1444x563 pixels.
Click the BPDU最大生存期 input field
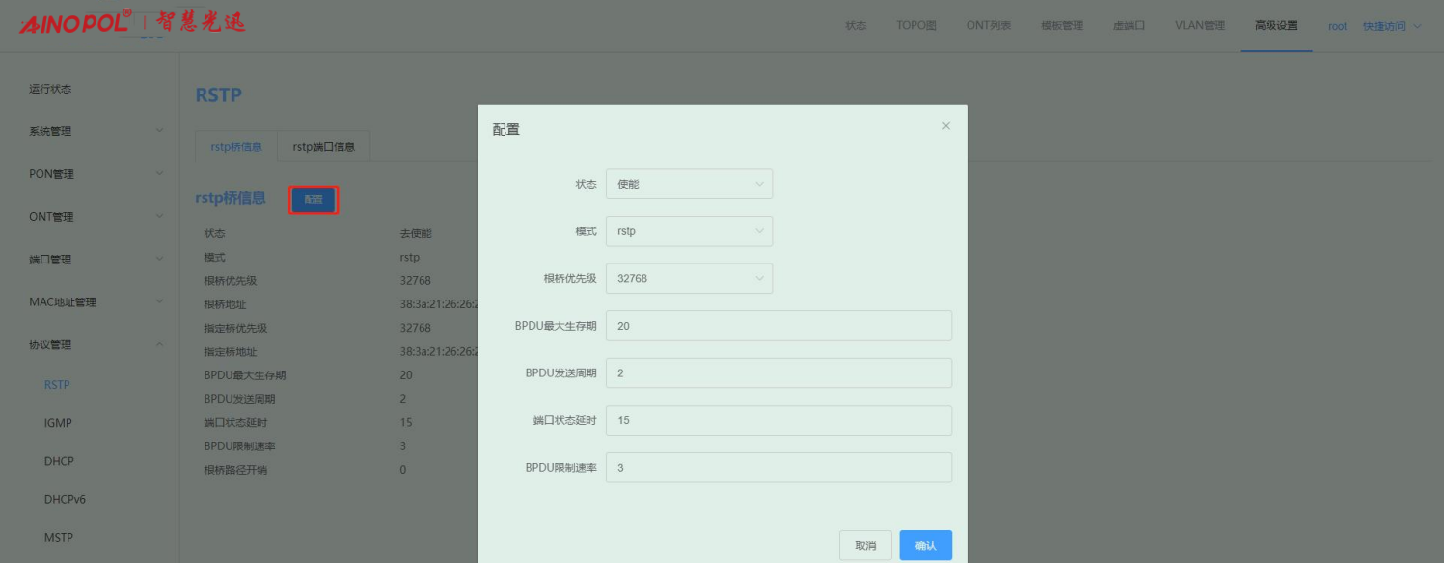click(778, 326)
